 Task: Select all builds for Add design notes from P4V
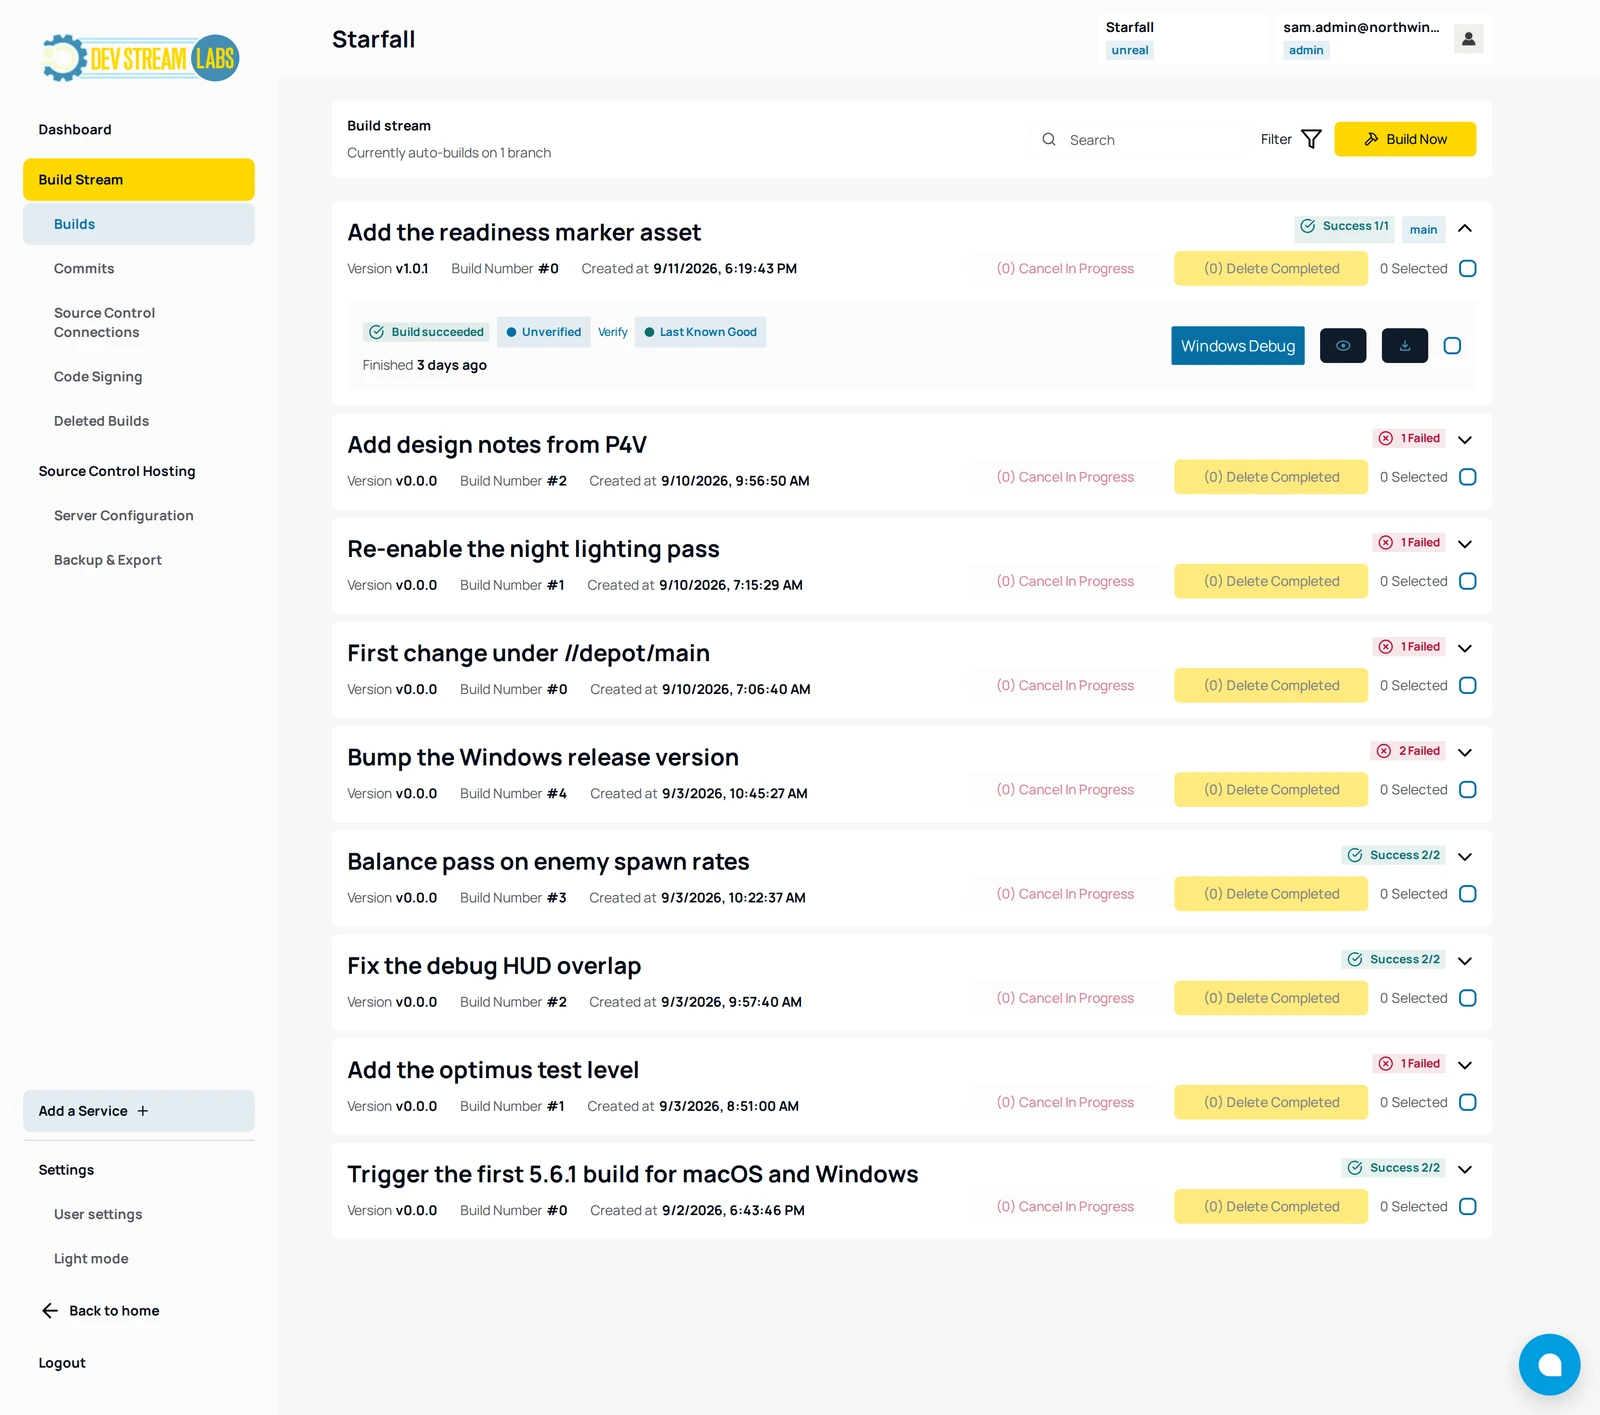click(x=1468, y=477)
